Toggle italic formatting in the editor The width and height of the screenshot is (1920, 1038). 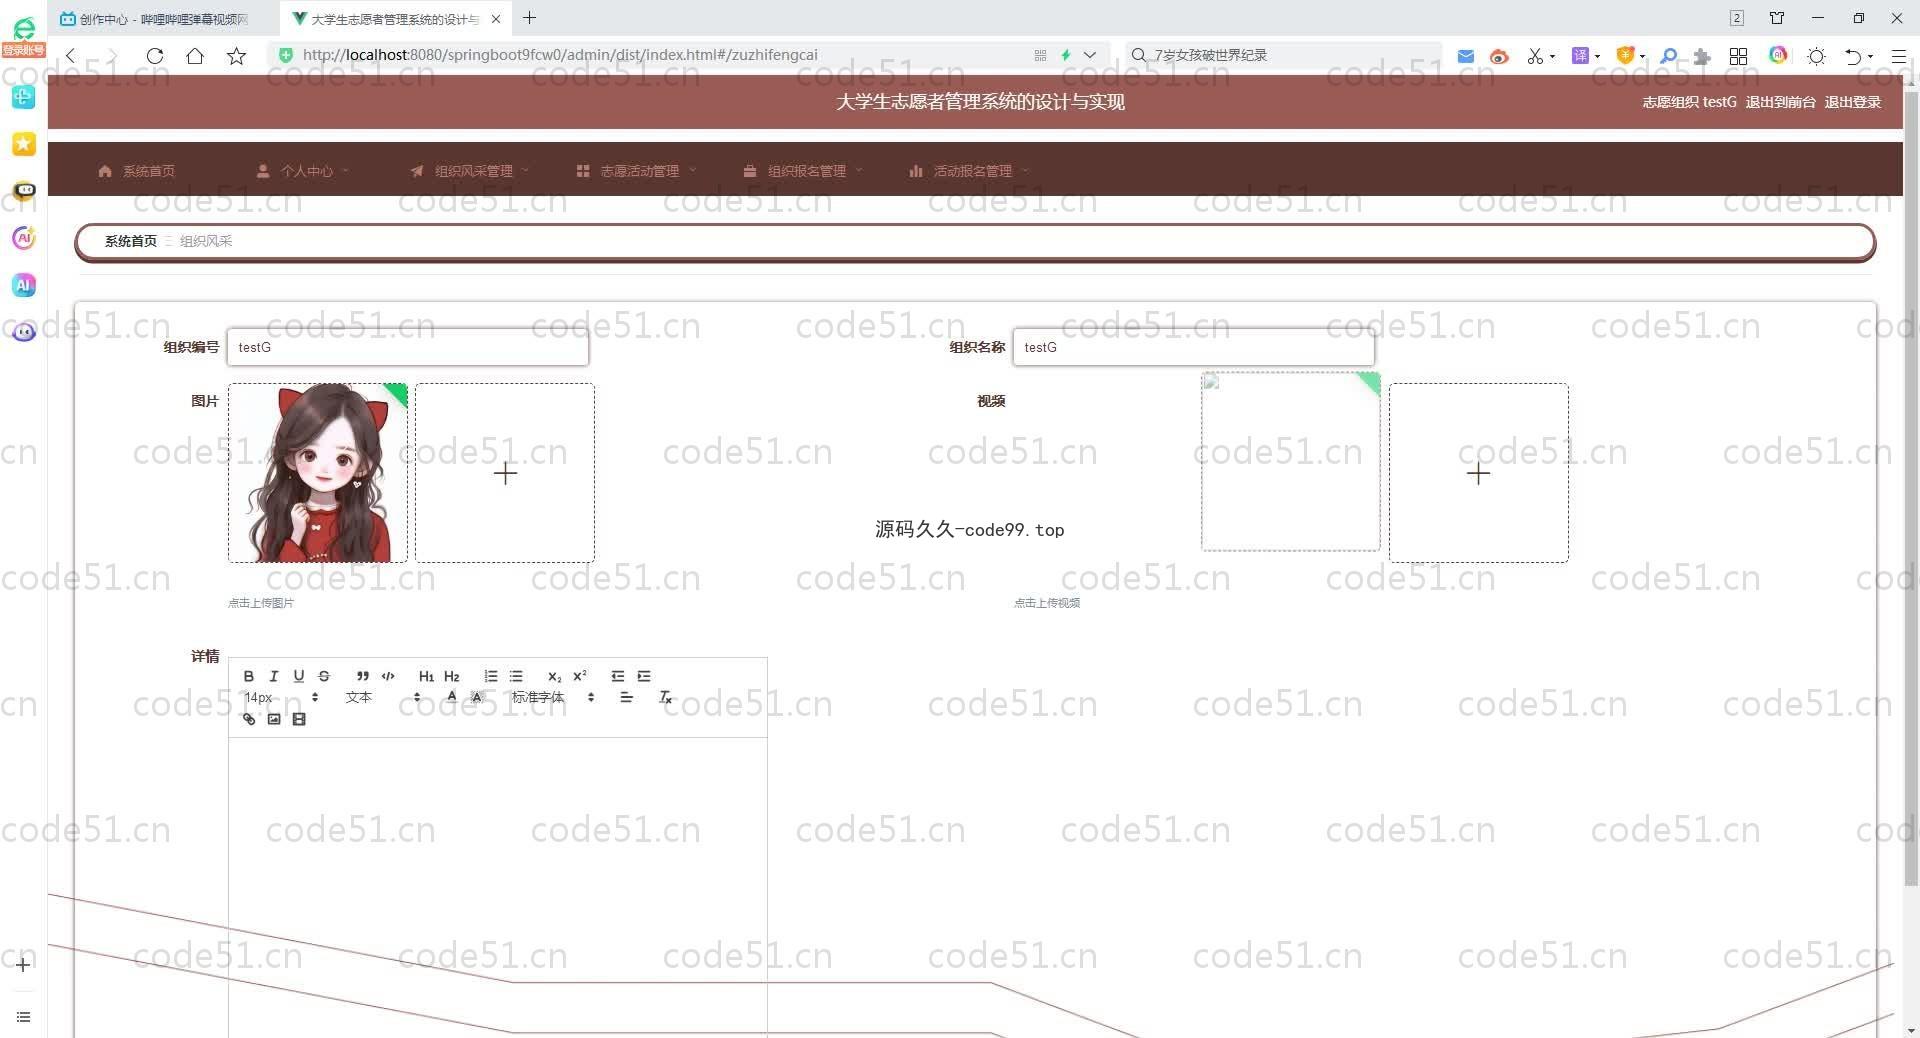(274, 676)
